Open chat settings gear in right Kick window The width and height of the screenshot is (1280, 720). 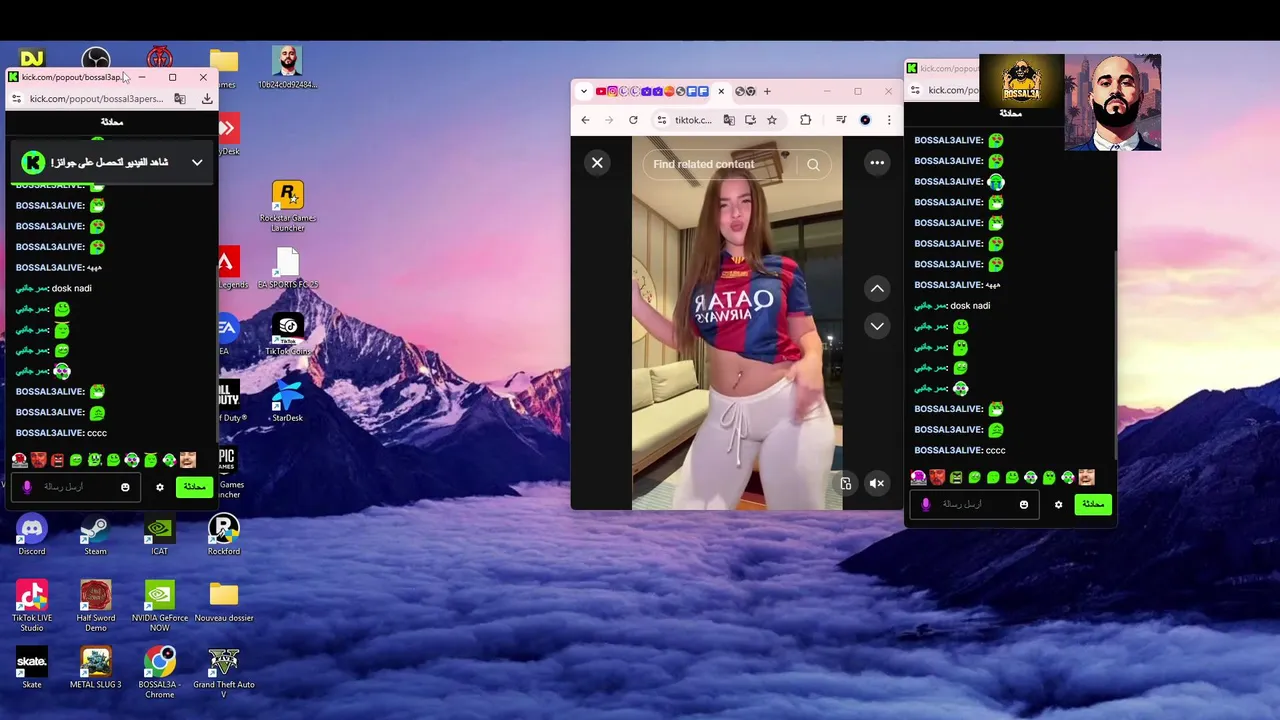pos(1058,505)
